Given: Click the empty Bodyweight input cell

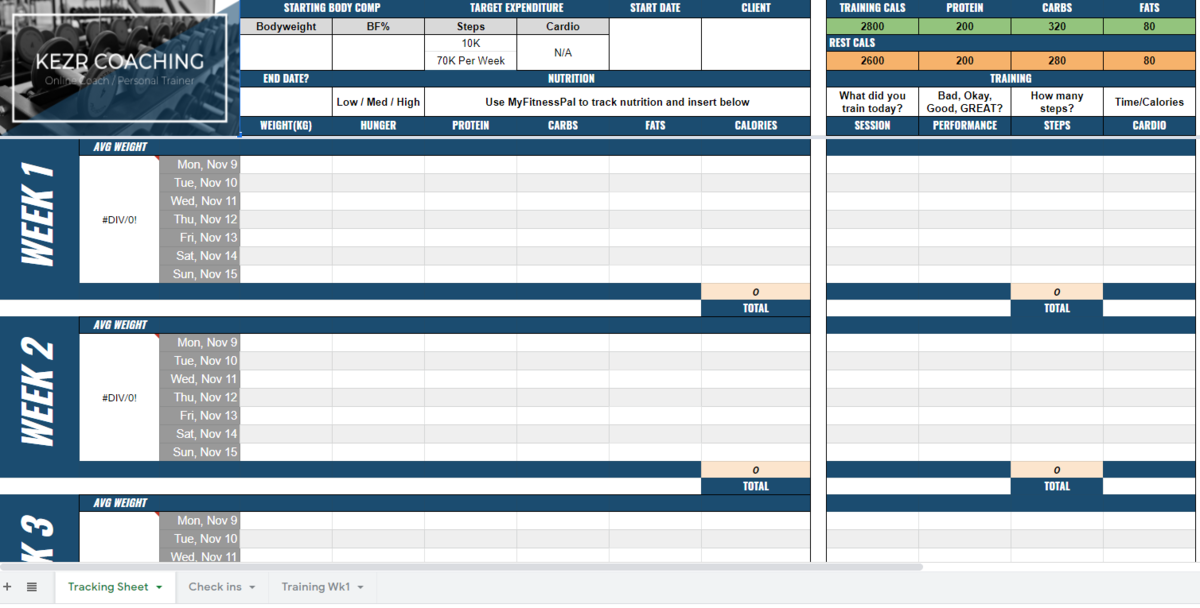Looking at the screenshot, I should coord(286,52).
